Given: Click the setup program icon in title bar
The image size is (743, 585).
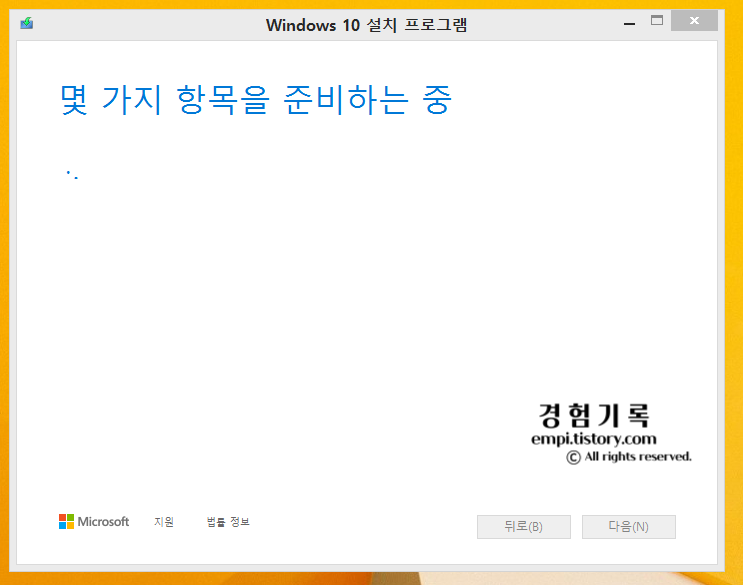Looking at the screenshot, I should (27, 23).
